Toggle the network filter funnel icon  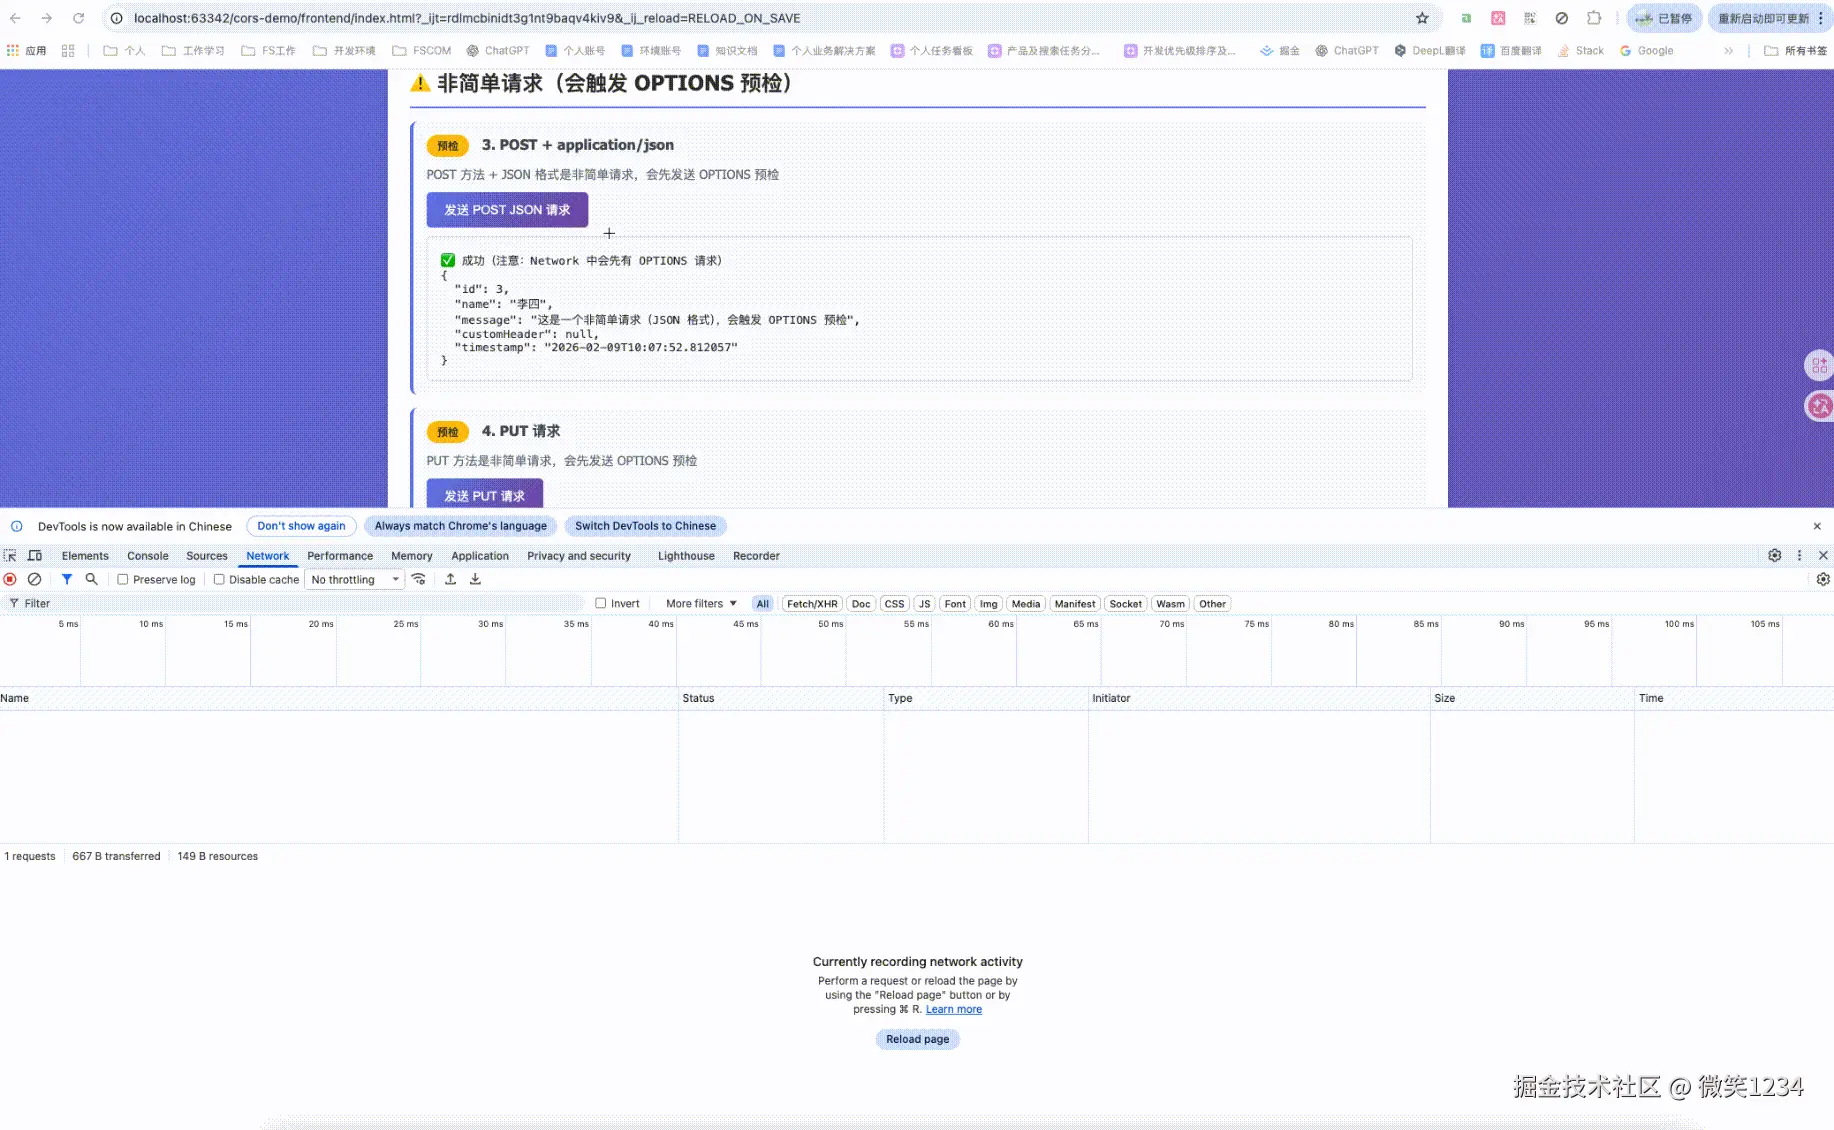tap(67, 579)
